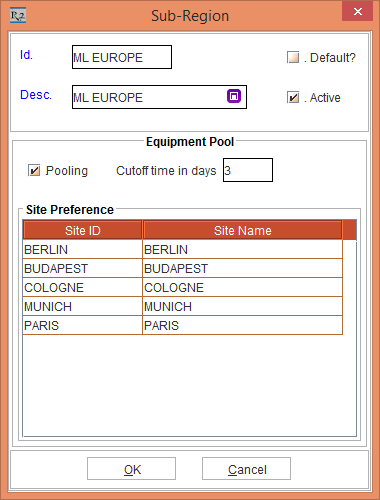Select the COLOGNE Site Name cell

[243, 287]
